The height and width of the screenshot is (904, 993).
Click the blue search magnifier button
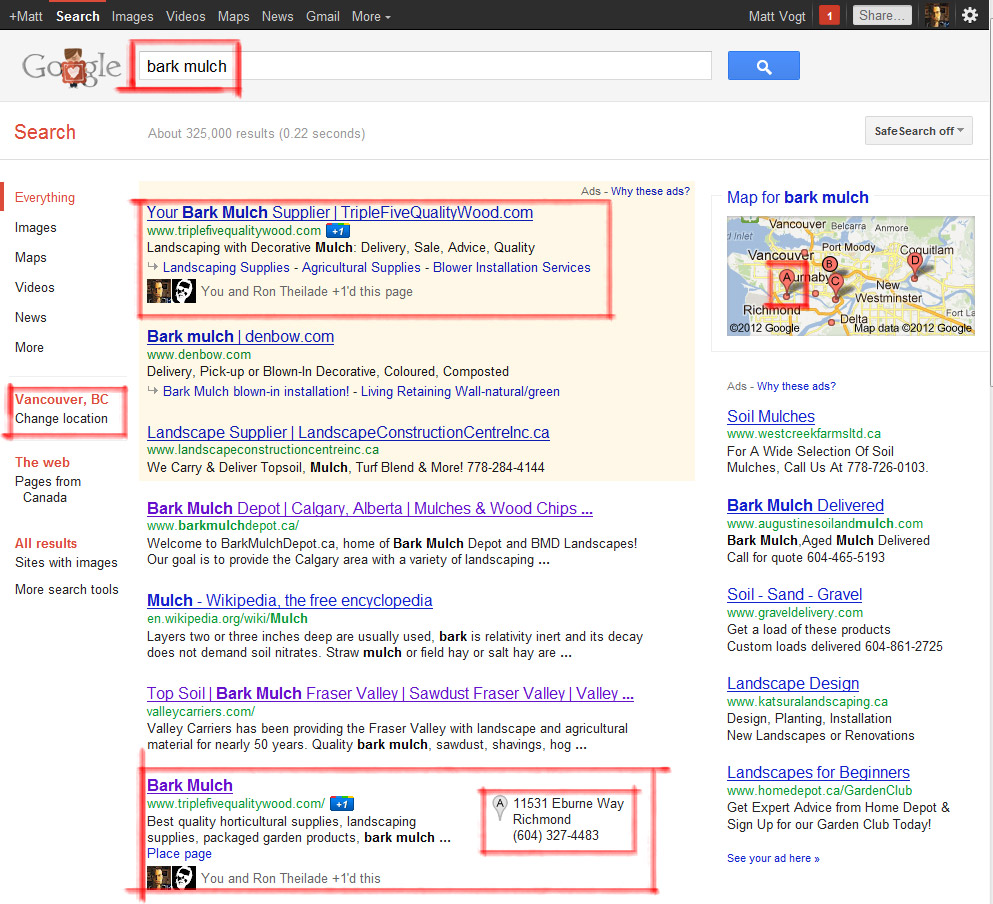pos(763,66)
